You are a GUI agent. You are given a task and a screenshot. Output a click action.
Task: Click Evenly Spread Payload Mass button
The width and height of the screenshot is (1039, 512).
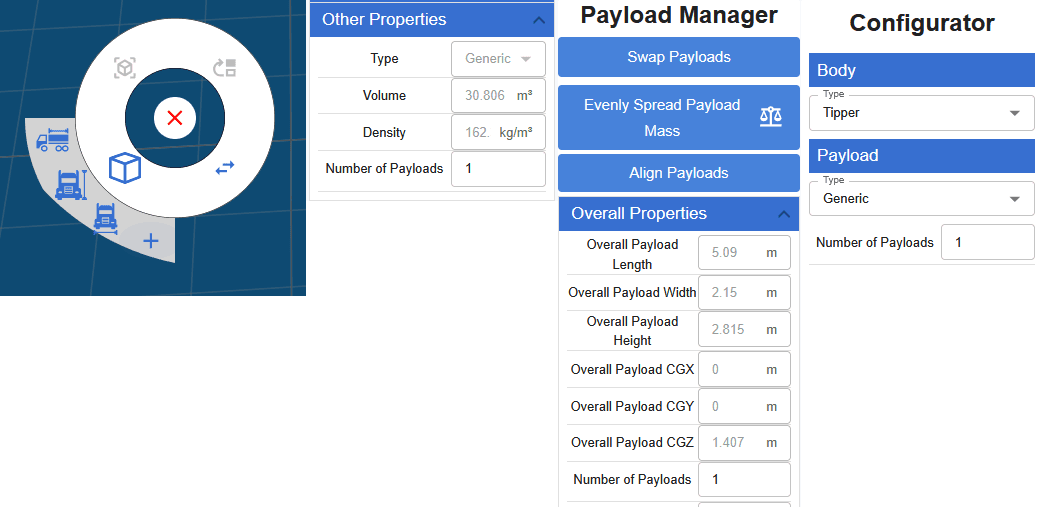[679, 117]
